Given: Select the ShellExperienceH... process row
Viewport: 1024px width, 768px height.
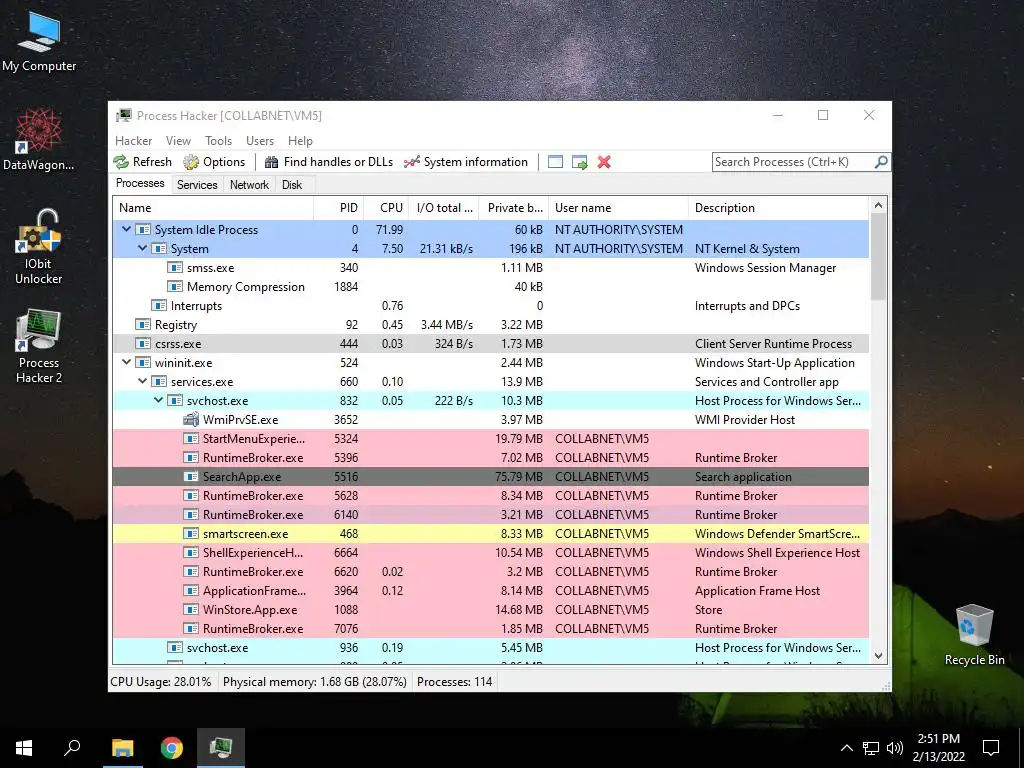Looking at the screenshot, I should [x=490, y=552].
